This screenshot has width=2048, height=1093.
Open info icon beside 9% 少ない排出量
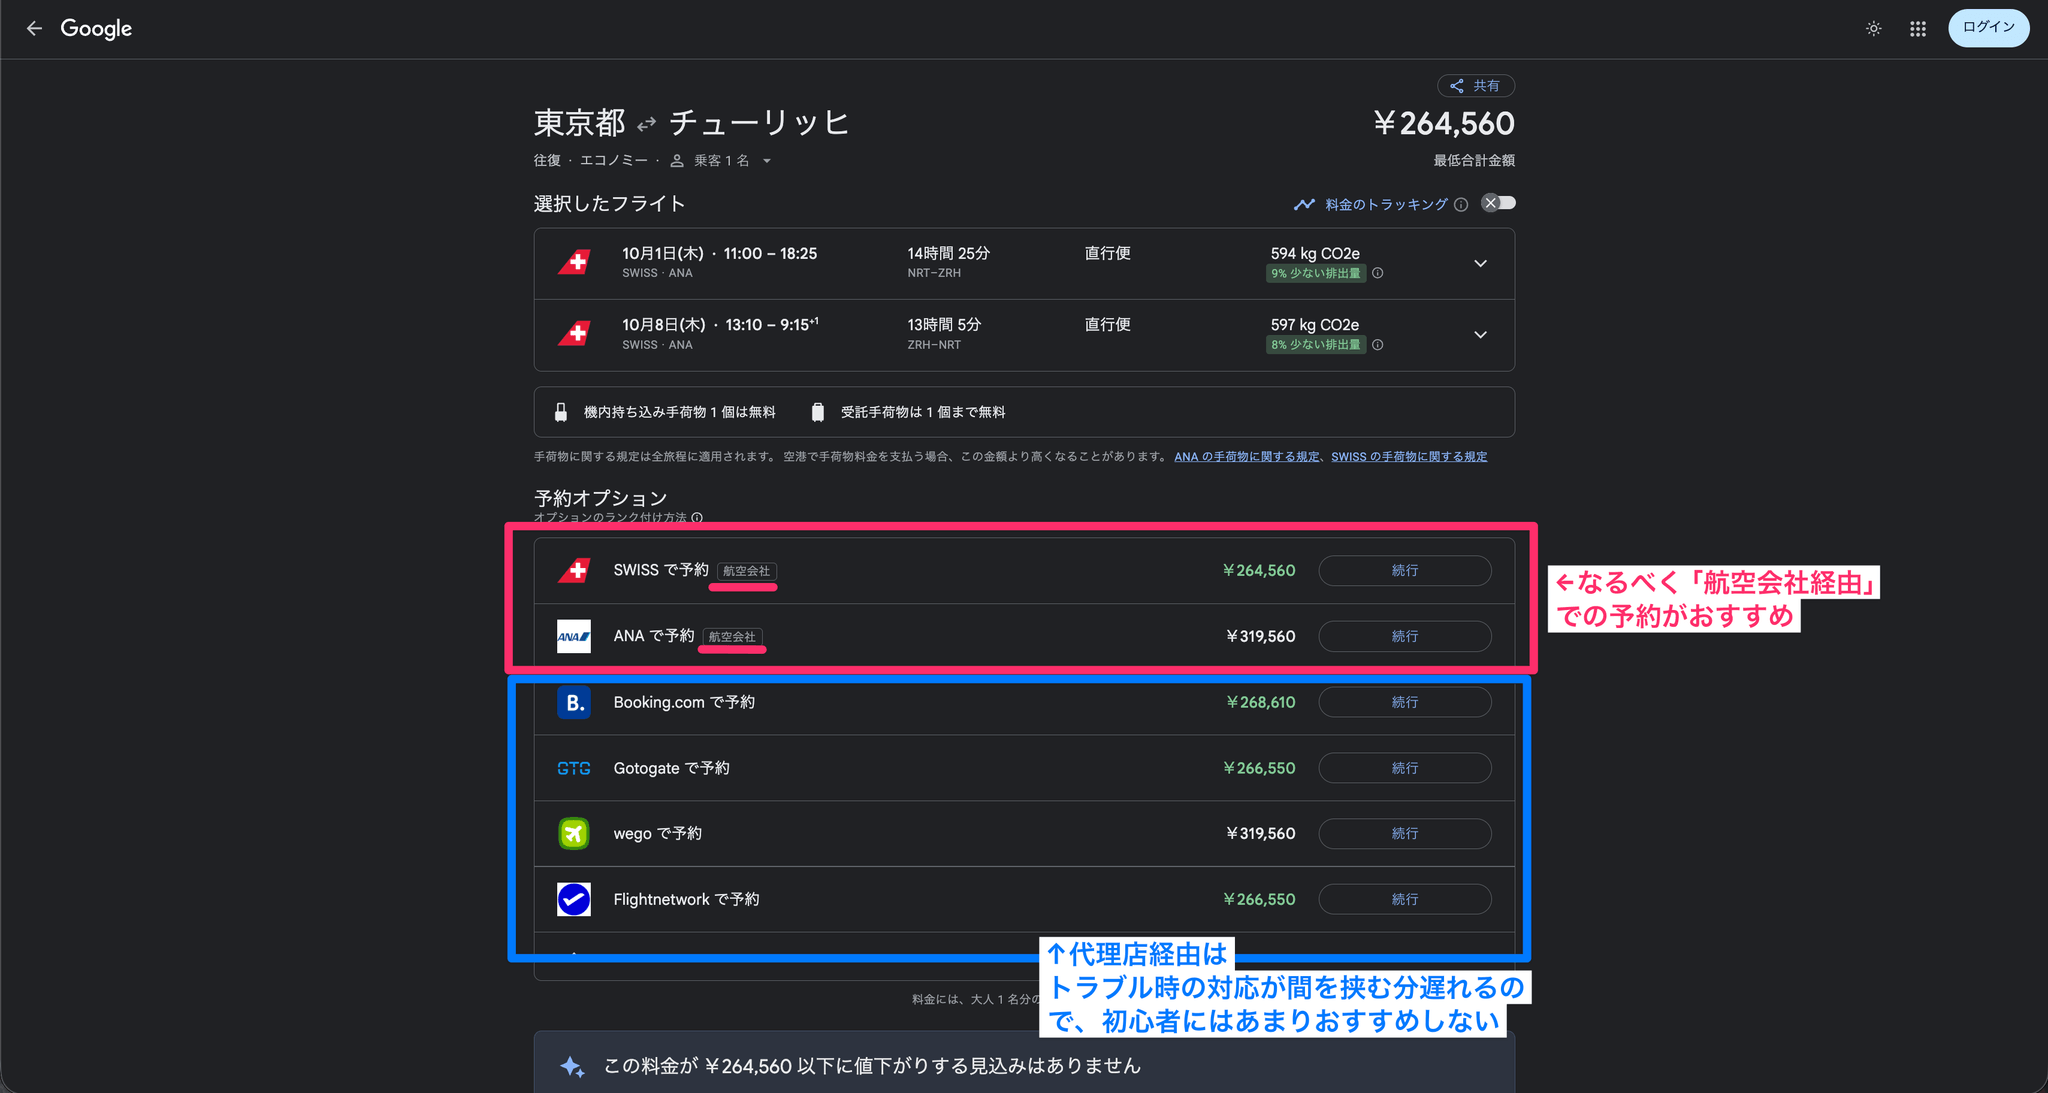[1377, 274]
